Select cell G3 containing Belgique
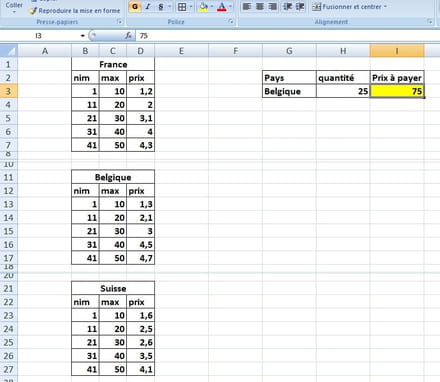Image resolution: width=440 pixels, height=382 pixels. pos(289,91)
